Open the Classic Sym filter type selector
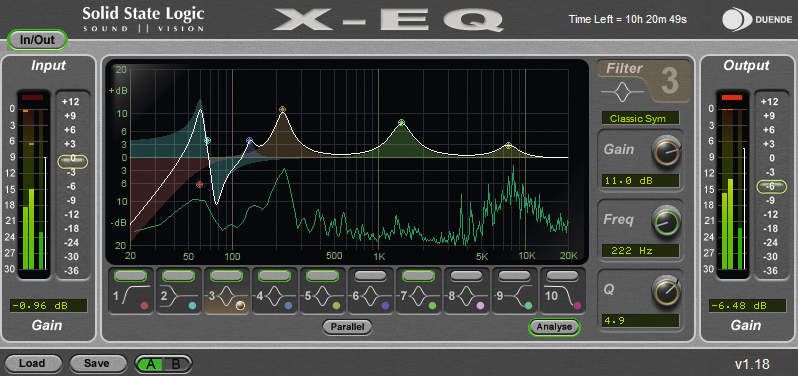Viewport: 798px width, 376px height. point(640,118)
